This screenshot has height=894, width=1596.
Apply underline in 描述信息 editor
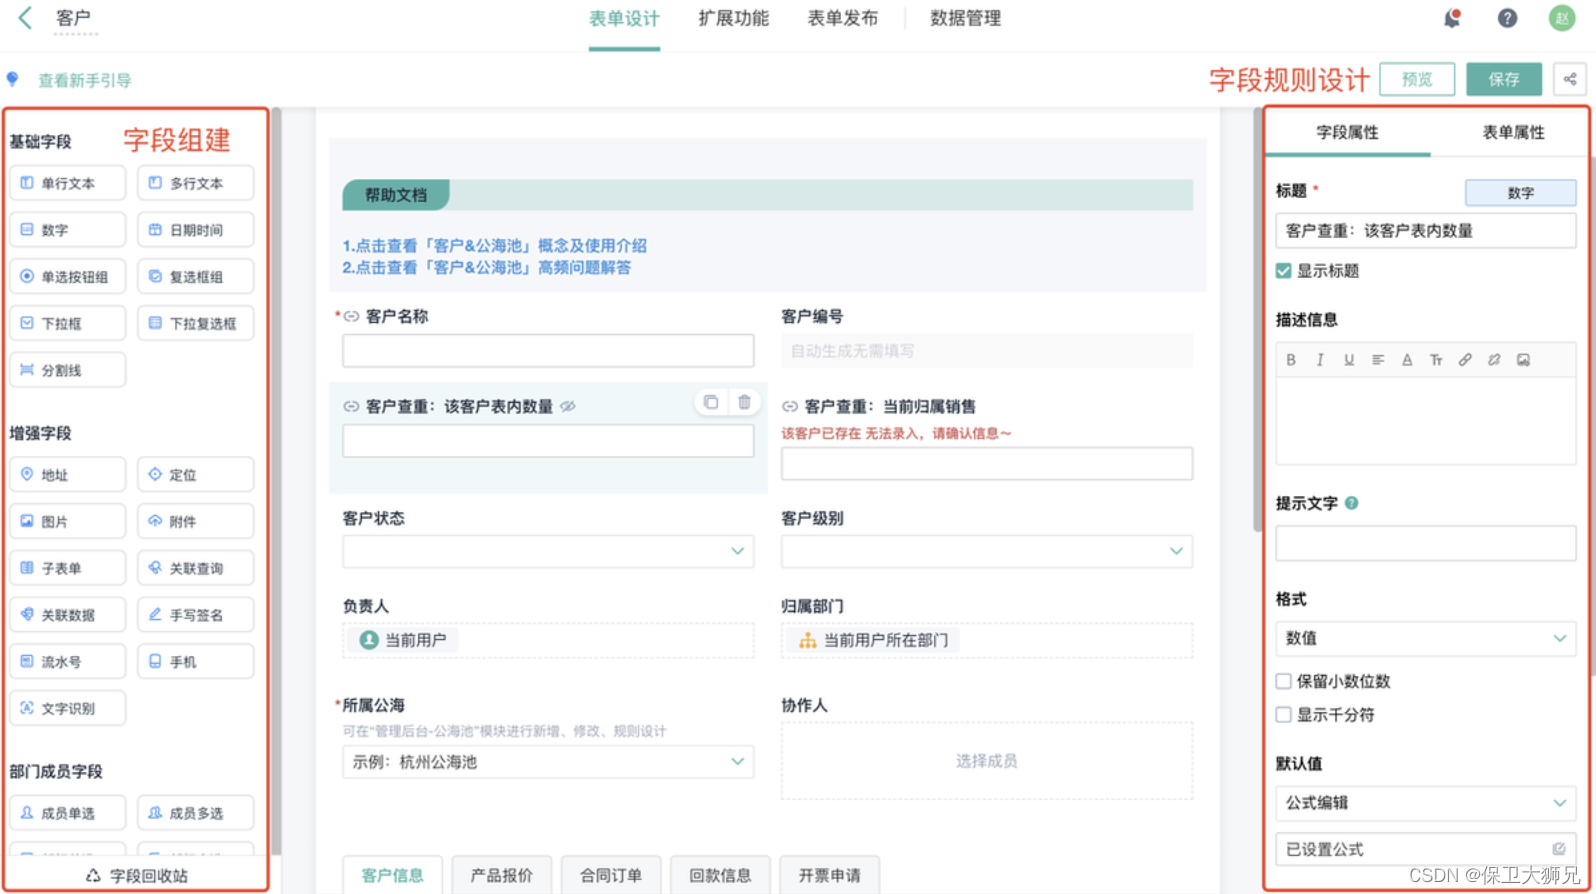(1349, 360)
